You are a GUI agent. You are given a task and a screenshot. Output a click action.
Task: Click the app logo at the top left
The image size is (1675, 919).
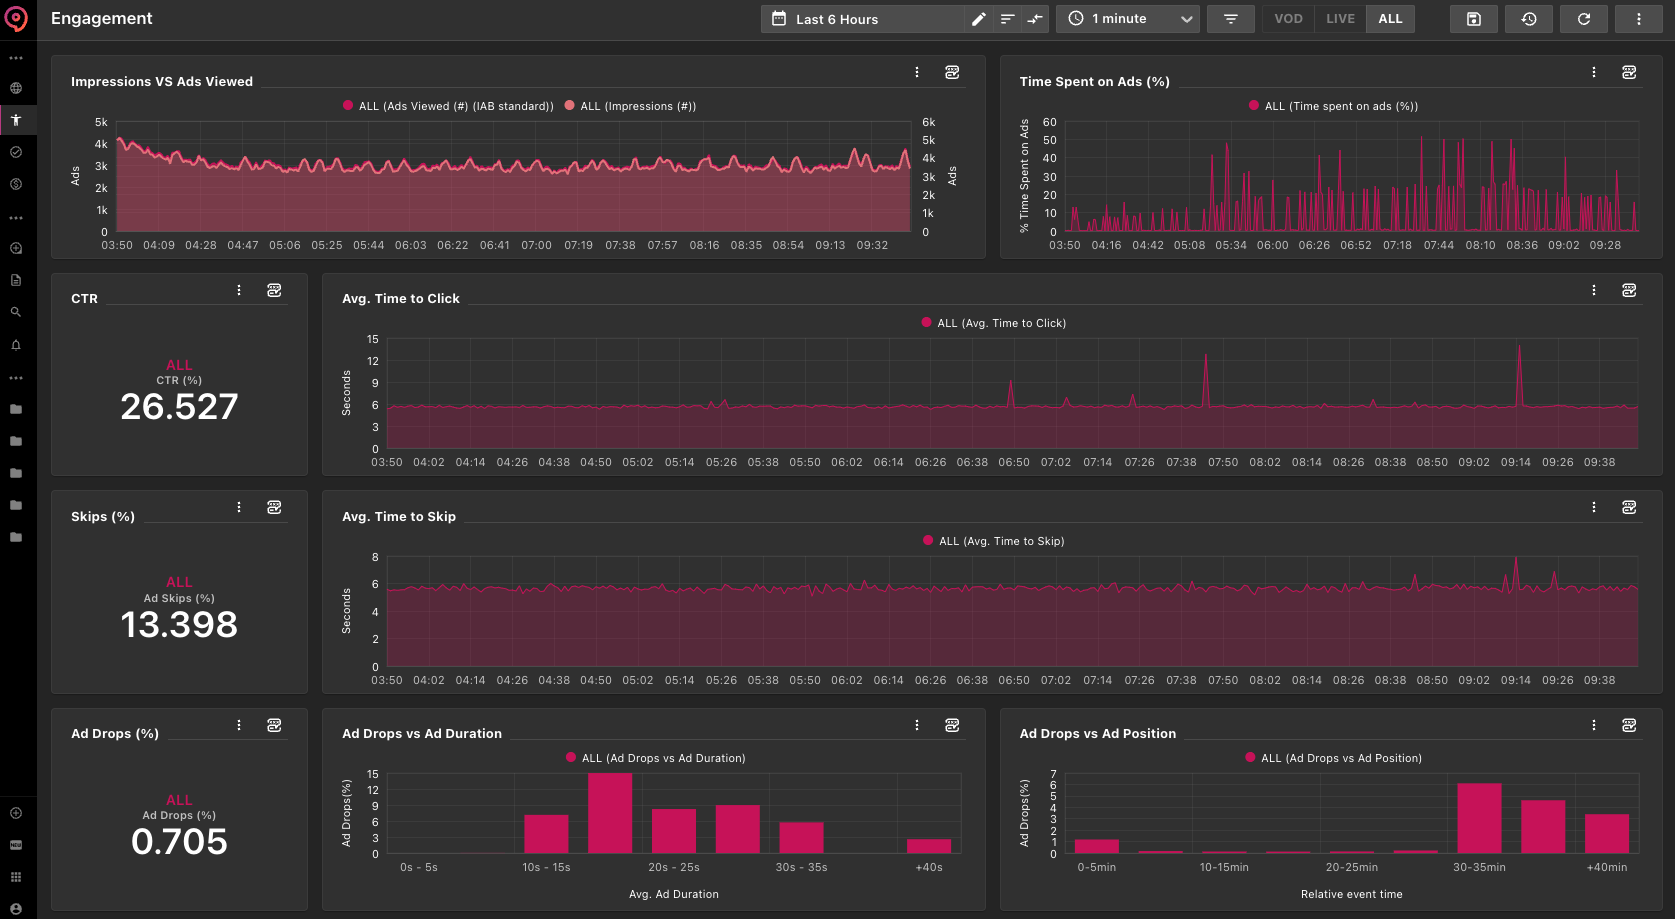click(x=16, y=19)
